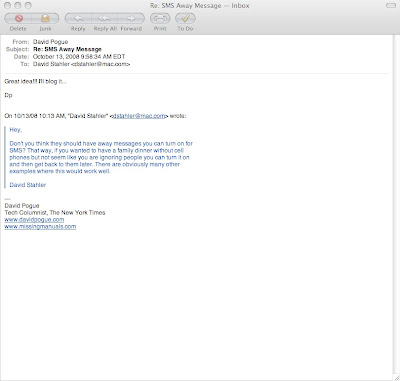Click the window resize grip corner
Image resolution: width=400 pixels, height=381 pixels.
tap(396, 377)
